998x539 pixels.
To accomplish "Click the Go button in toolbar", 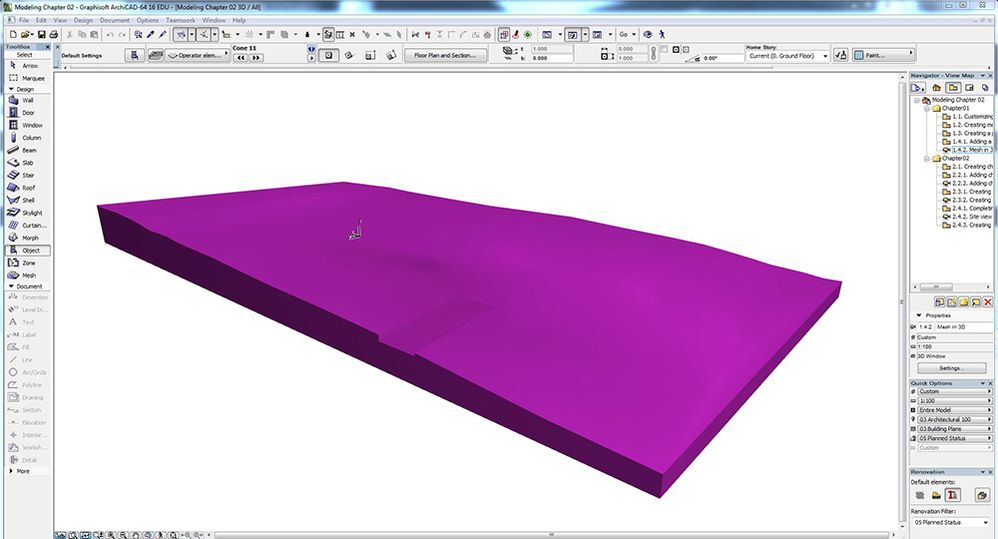I will (624, 34).
